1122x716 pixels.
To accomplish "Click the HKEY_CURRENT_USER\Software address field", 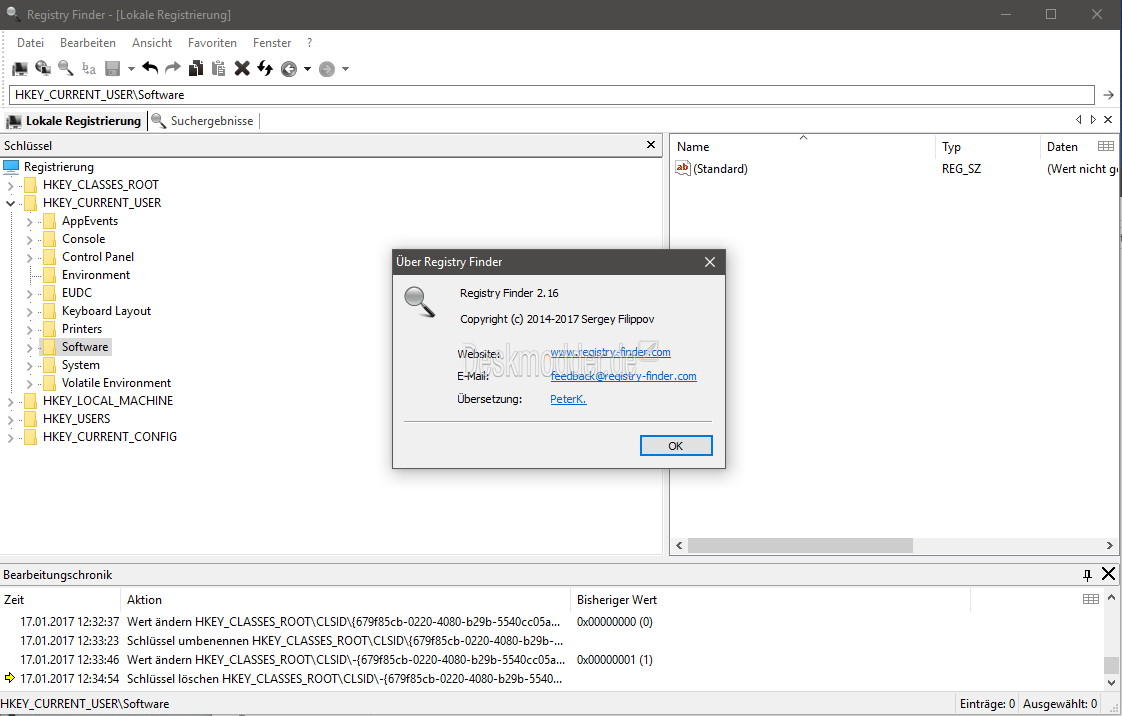I will [551, 95].
